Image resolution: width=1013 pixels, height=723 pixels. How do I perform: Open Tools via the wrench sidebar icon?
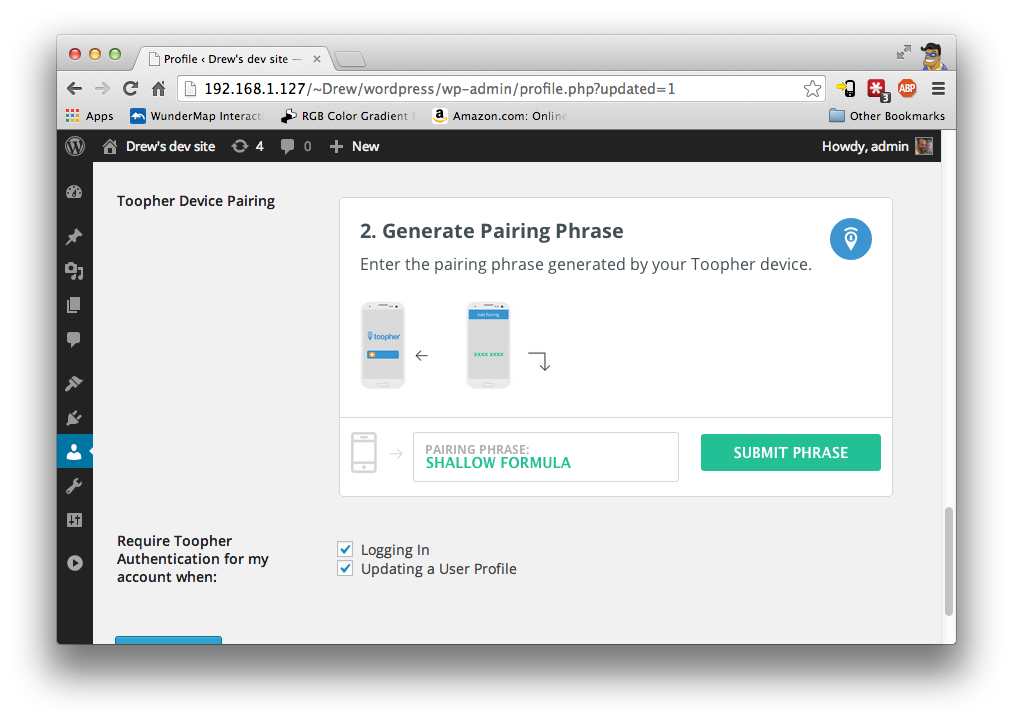[x=74, y=486]
